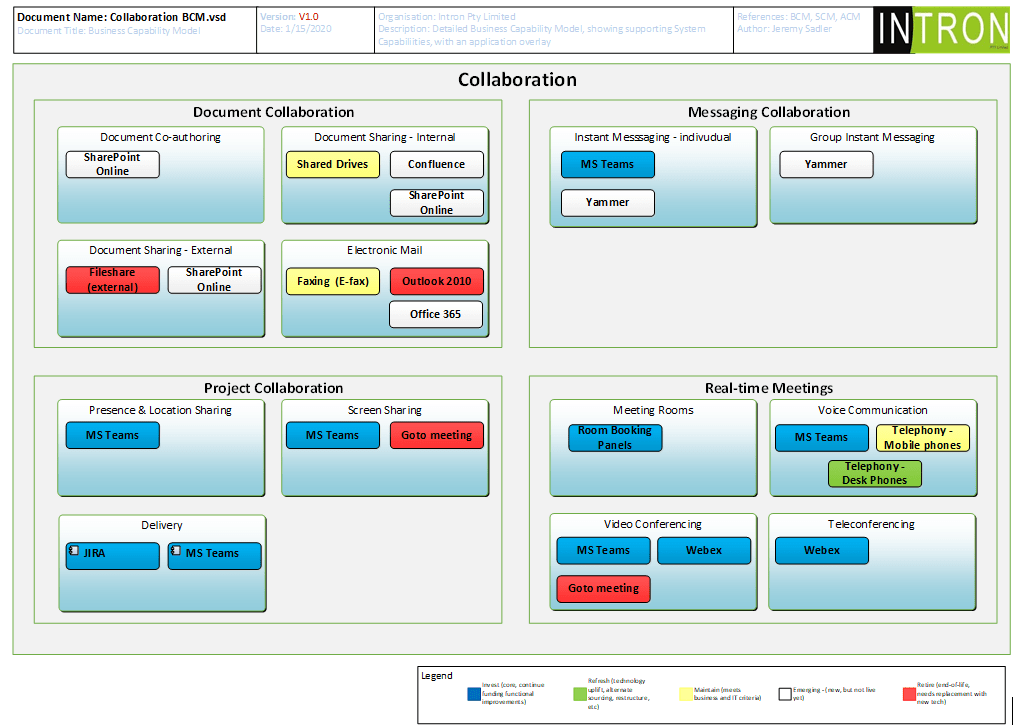The image size is (1014, 728).
Task: Click the Document Name header field
Action: pos(119,17)
